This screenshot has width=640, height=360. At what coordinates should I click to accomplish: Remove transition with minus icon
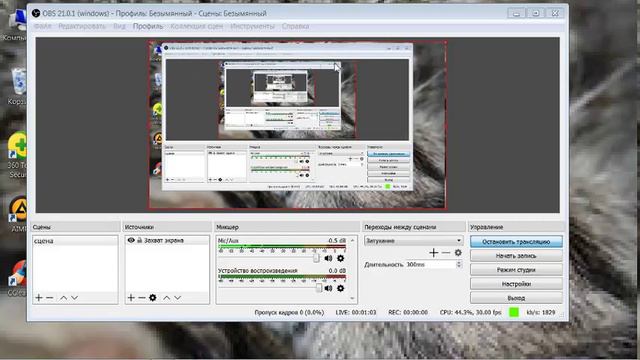[x=446, y=253]
